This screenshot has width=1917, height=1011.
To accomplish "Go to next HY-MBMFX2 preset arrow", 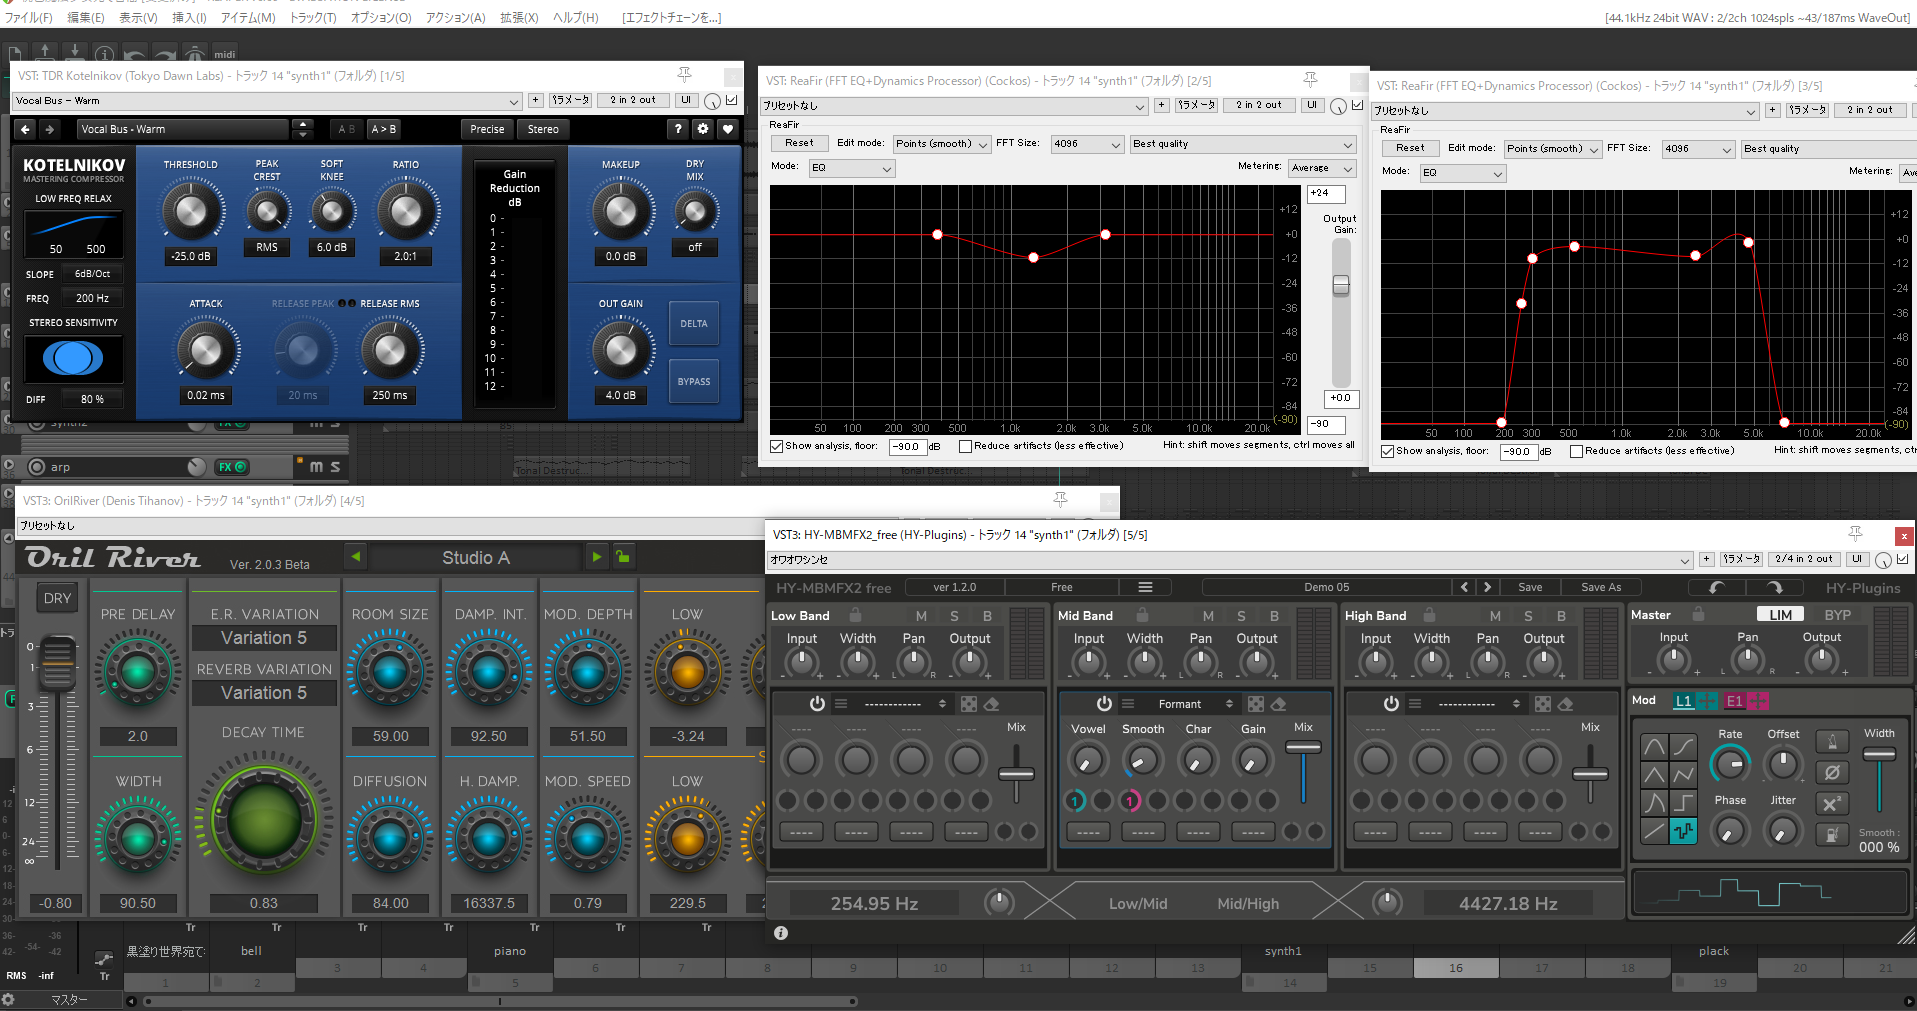I will [x=1487, y=587].
